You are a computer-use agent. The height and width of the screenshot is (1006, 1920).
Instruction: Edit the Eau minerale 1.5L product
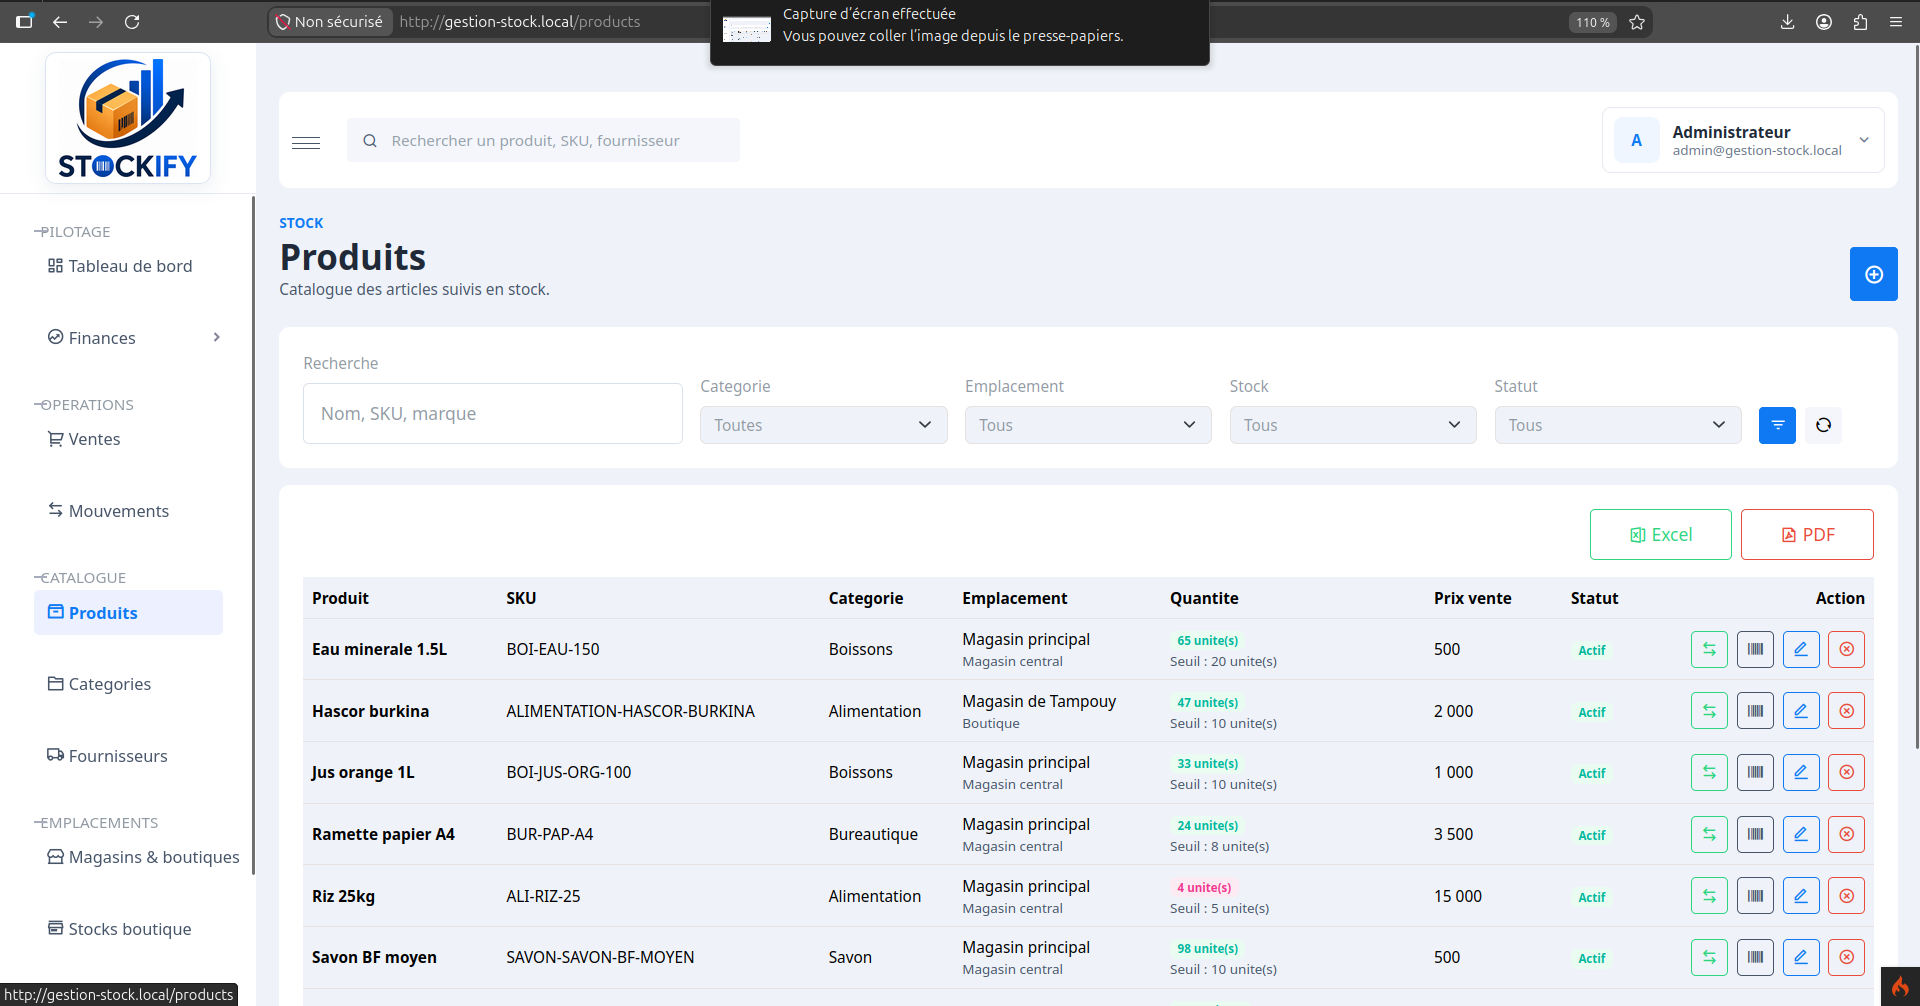pos(1801,649)
